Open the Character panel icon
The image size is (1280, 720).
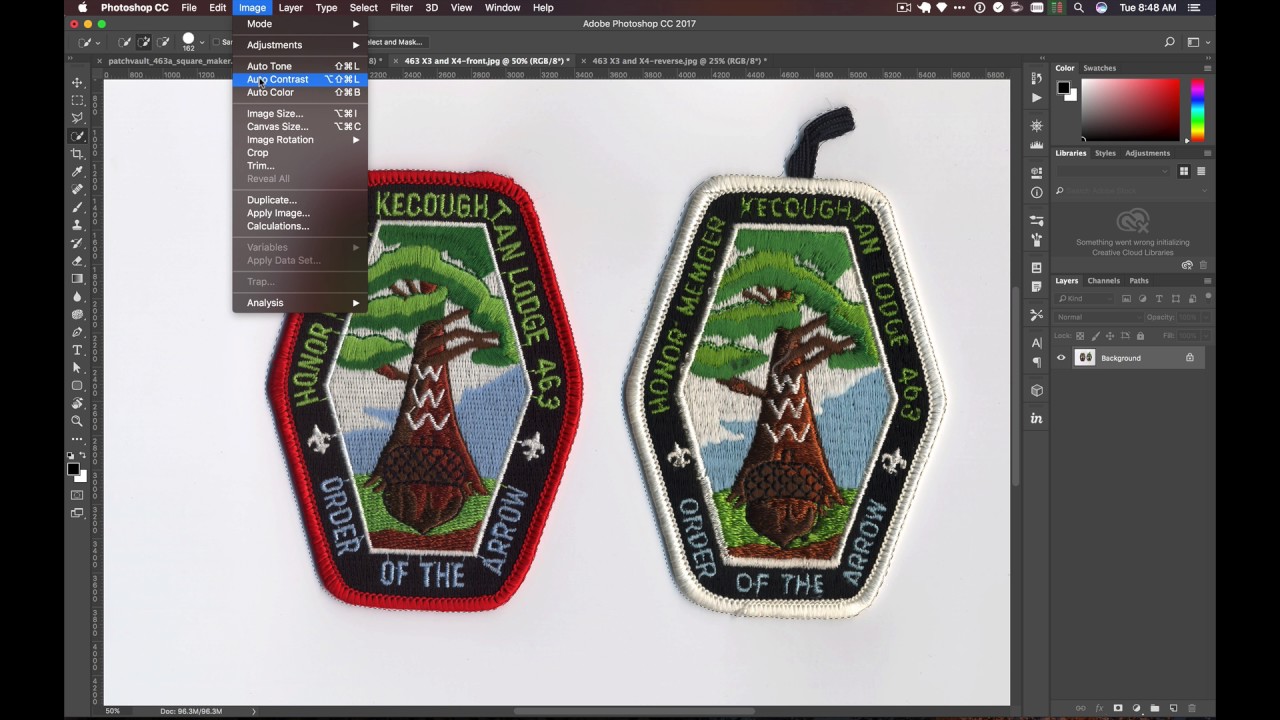(x=1036, y=343)
